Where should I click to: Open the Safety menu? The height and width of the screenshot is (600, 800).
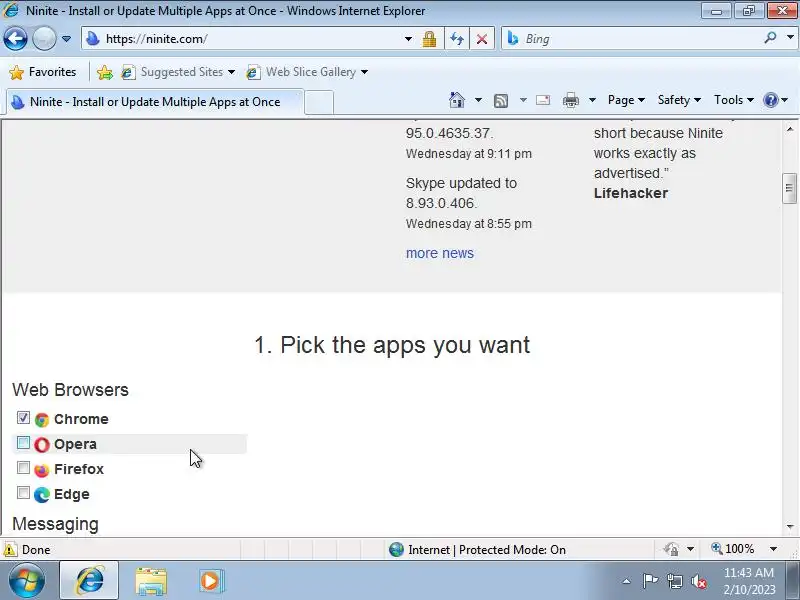click(x=679, y=100)
